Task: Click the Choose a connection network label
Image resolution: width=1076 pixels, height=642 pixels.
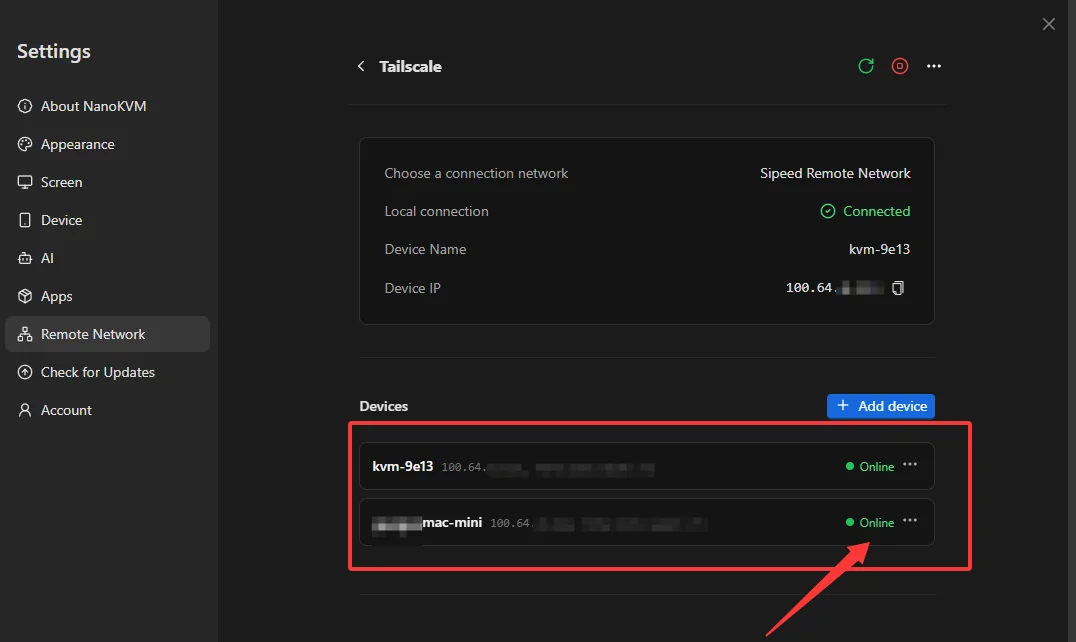Action: point(476,174)
